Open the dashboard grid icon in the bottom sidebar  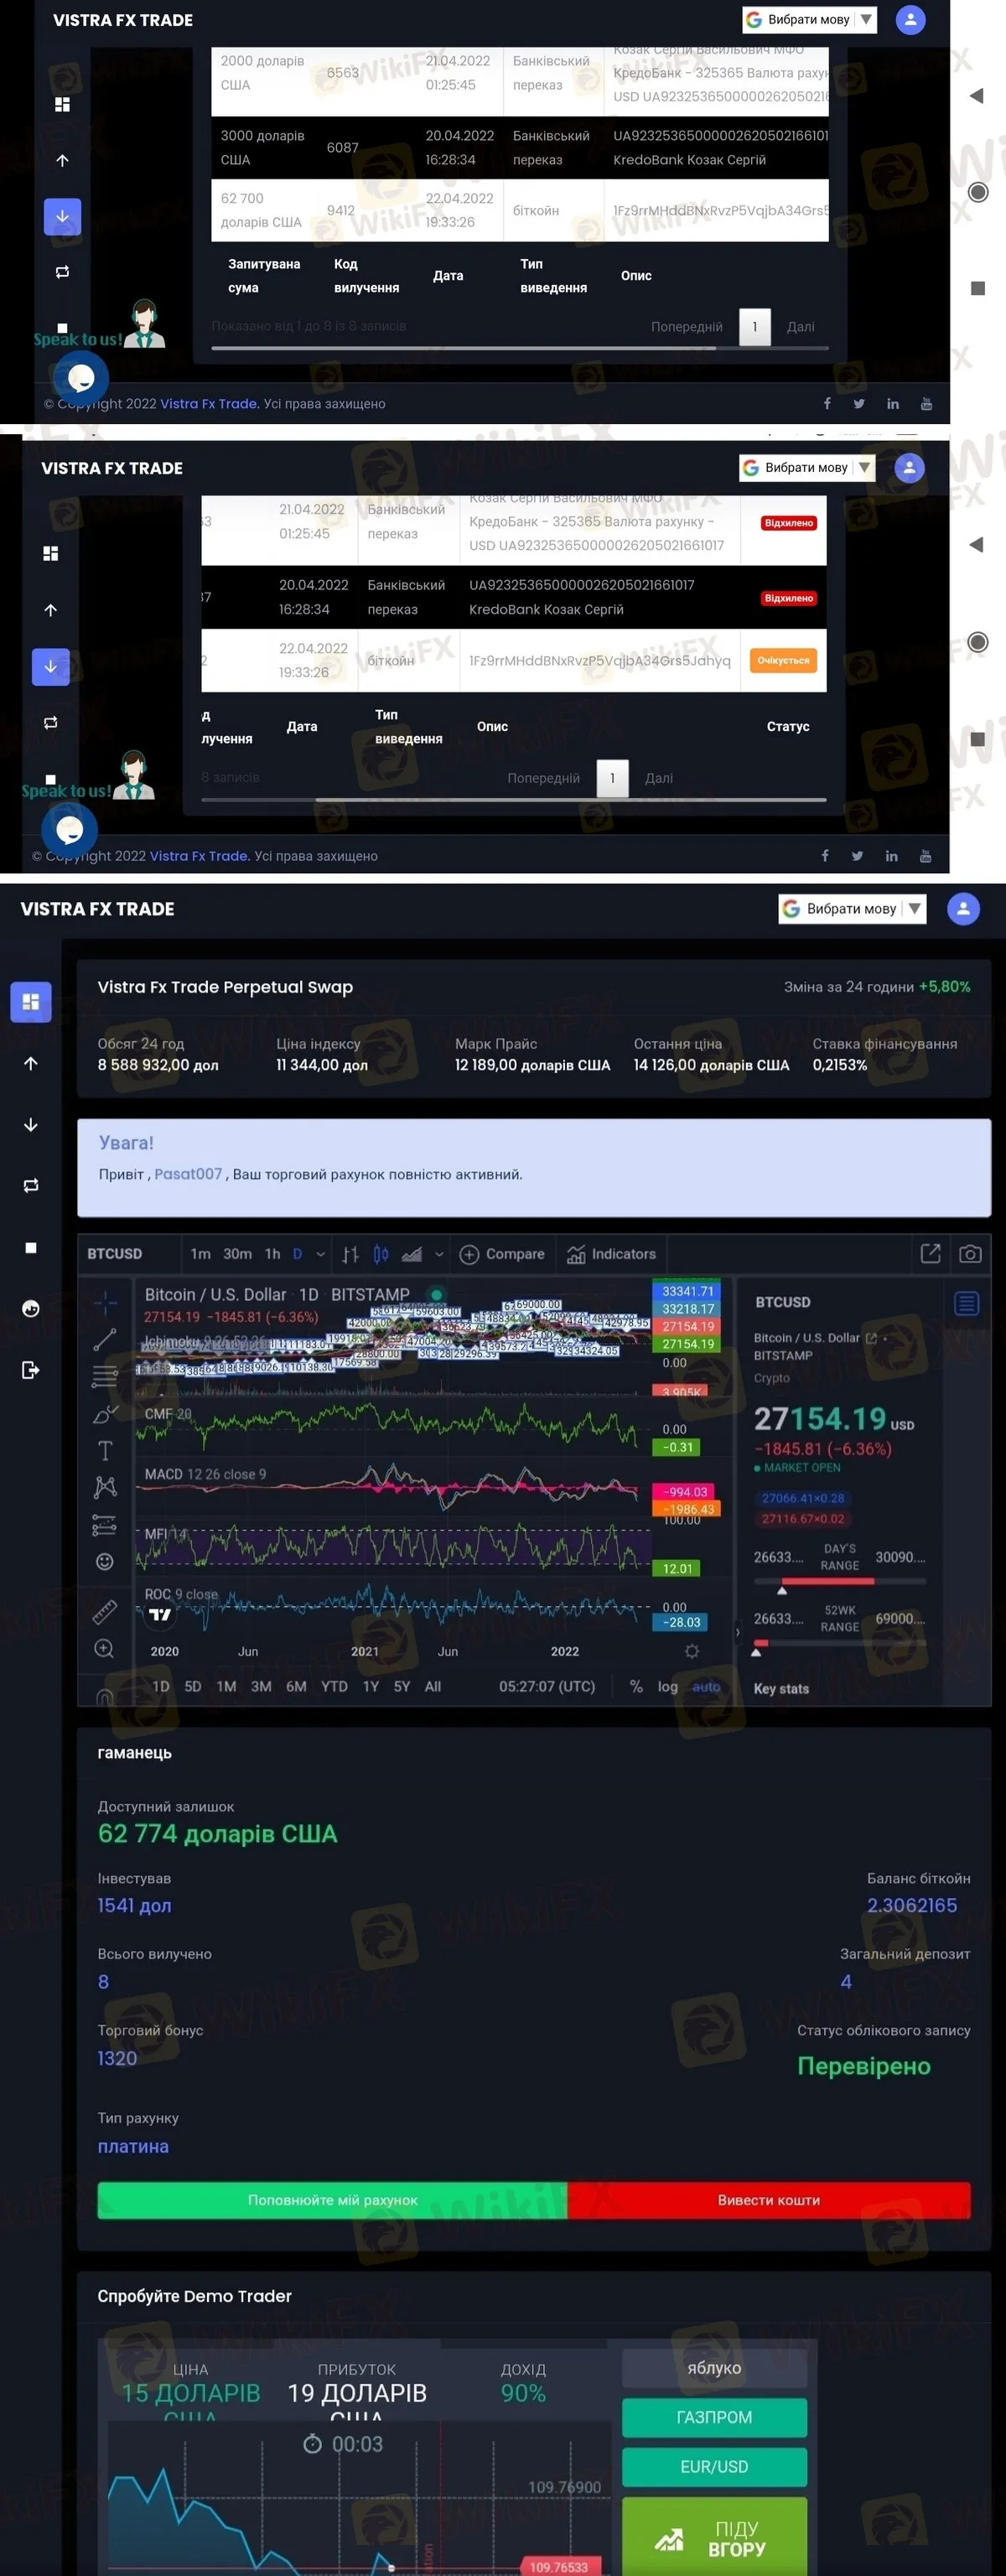(x=31, y=1001)
